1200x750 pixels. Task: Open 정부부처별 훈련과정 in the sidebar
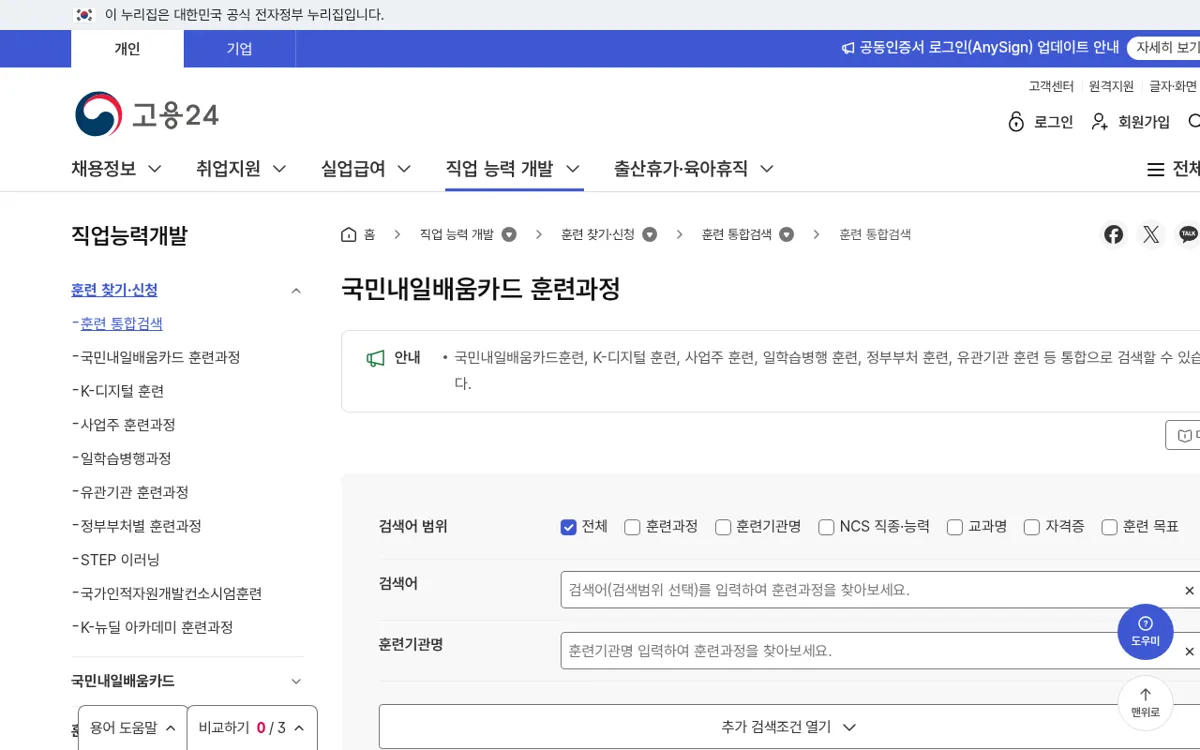coord(141,526)
